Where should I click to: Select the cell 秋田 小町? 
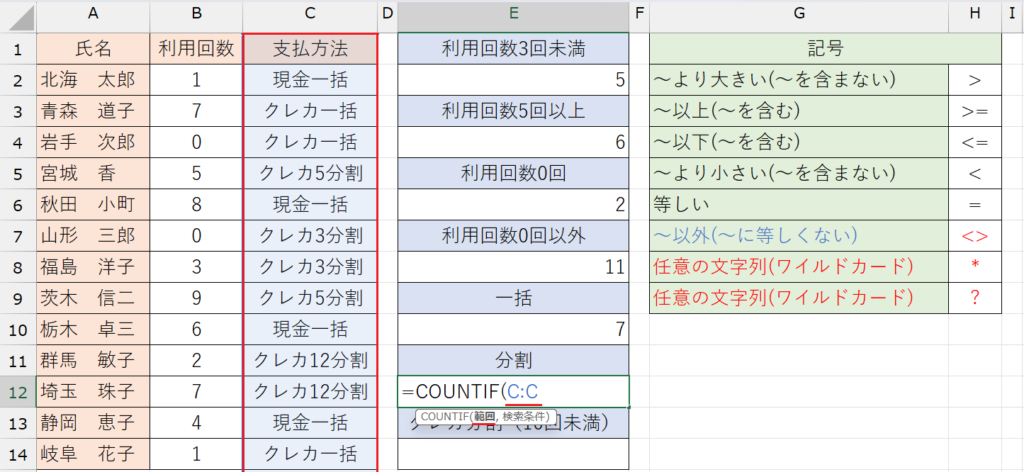[93, 204]
